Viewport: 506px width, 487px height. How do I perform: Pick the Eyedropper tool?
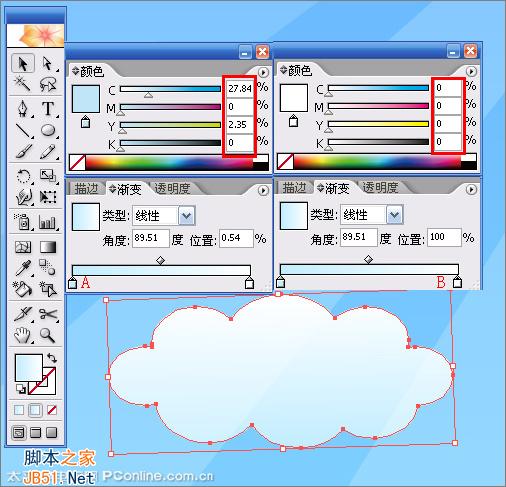(23, 268)
